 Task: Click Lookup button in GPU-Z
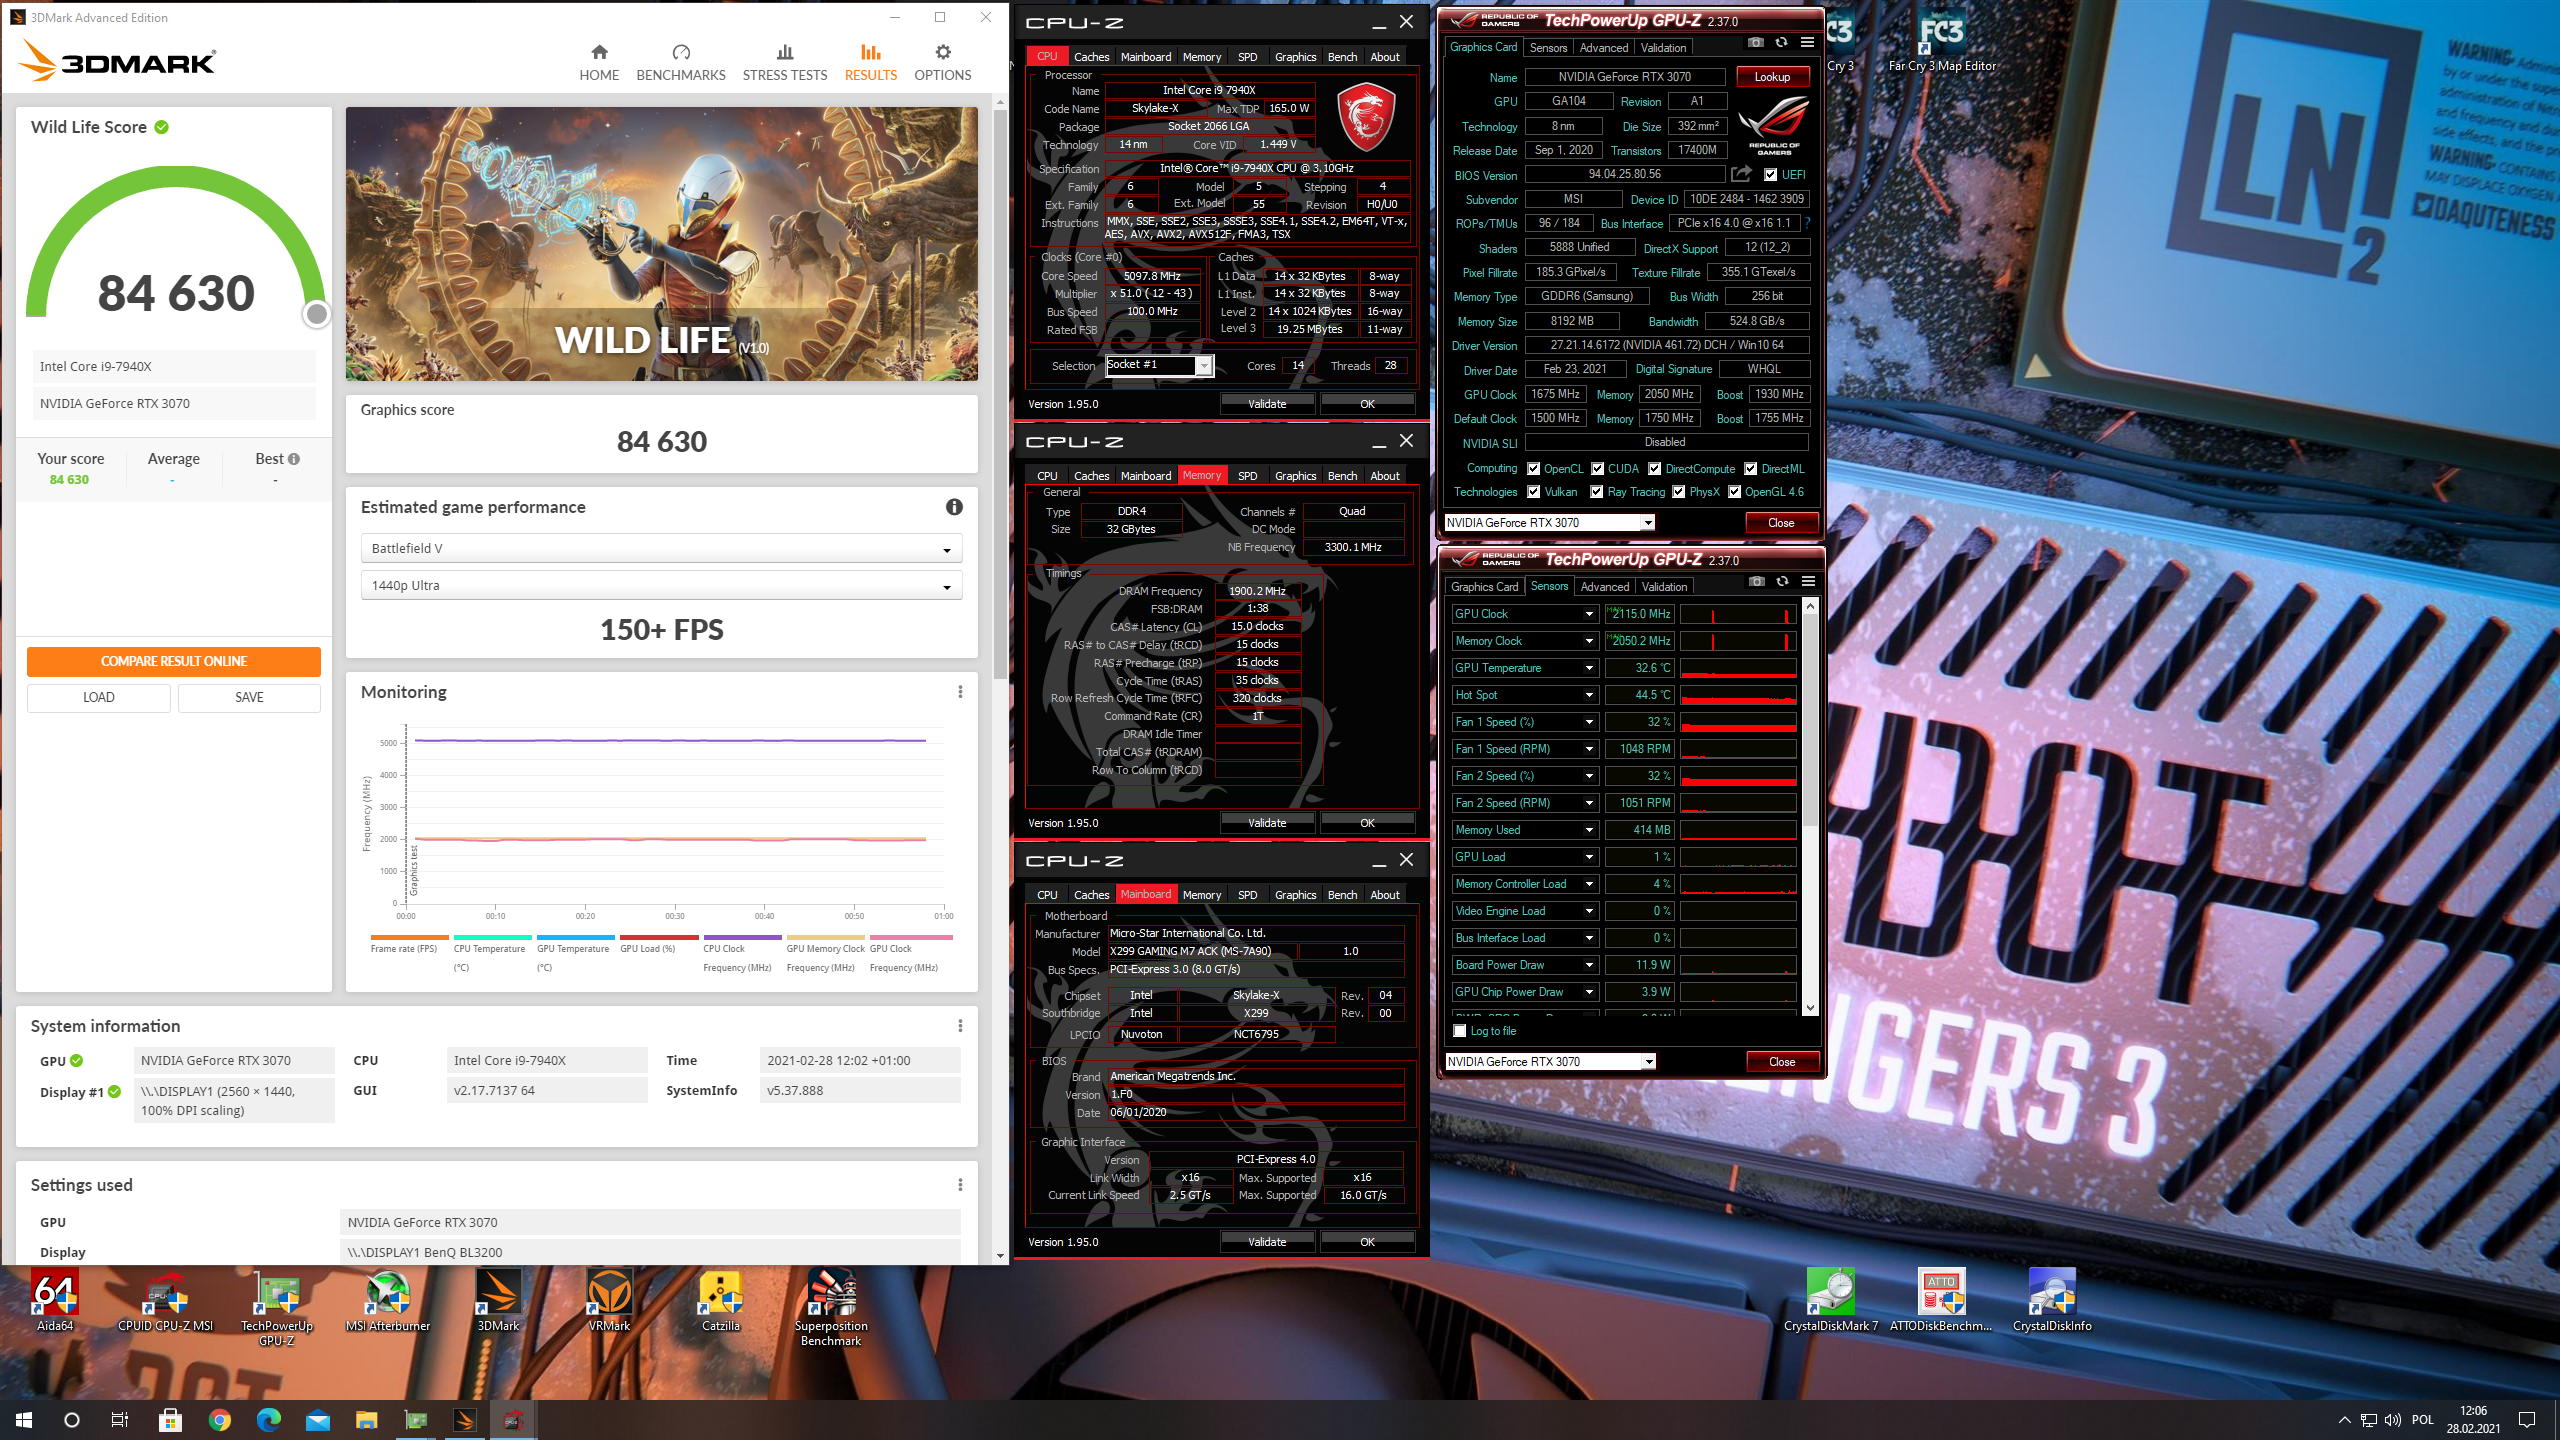pos(1772,77)
